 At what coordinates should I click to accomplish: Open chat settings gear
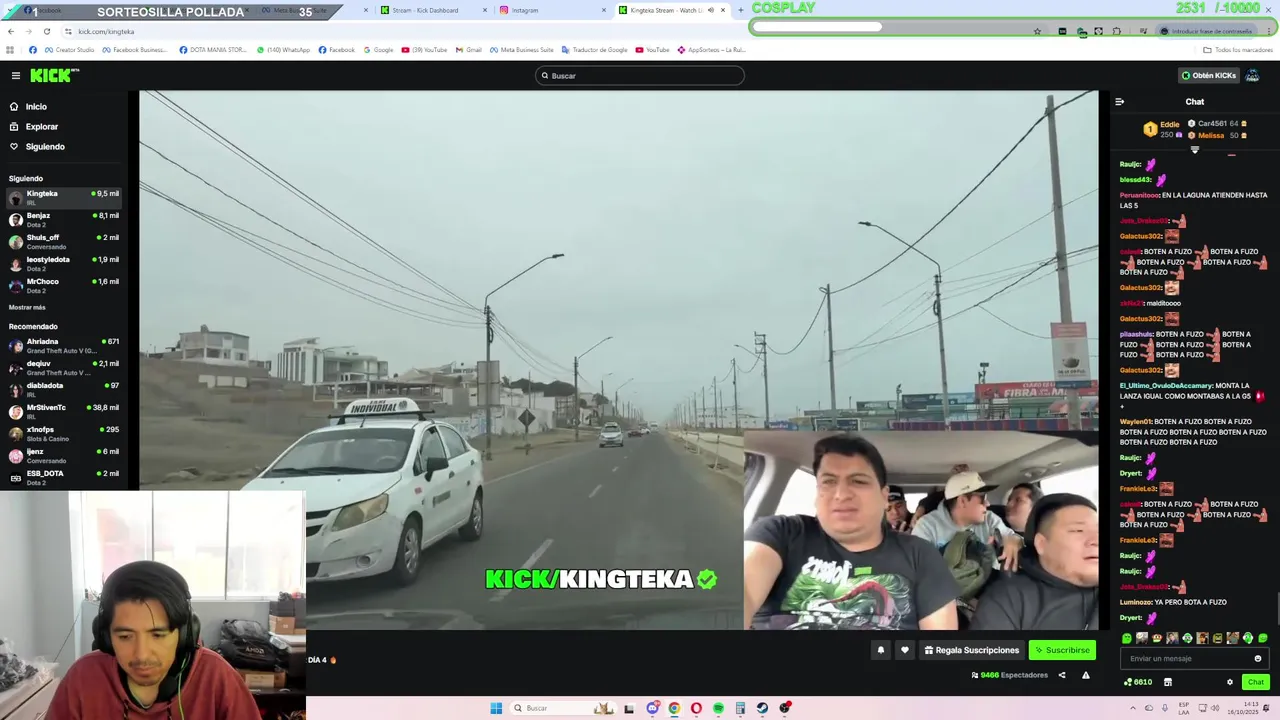[1230, 682]
